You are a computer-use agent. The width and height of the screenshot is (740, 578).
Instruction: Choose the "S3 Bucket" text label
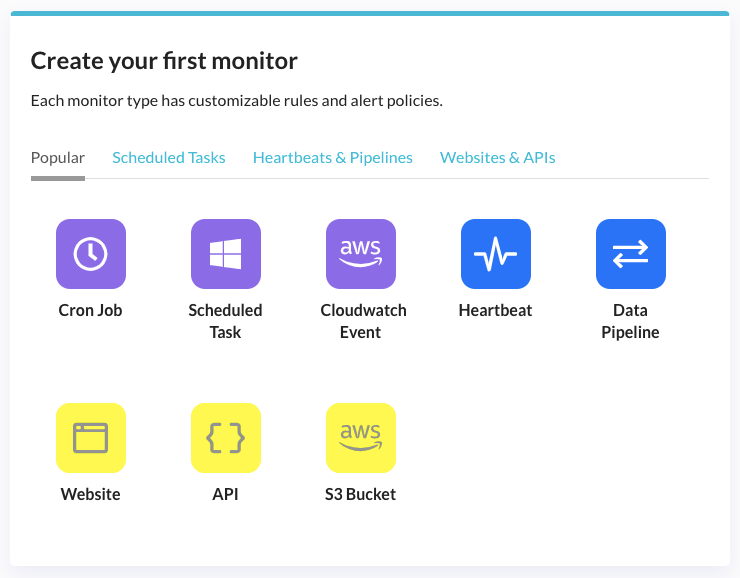360,495
